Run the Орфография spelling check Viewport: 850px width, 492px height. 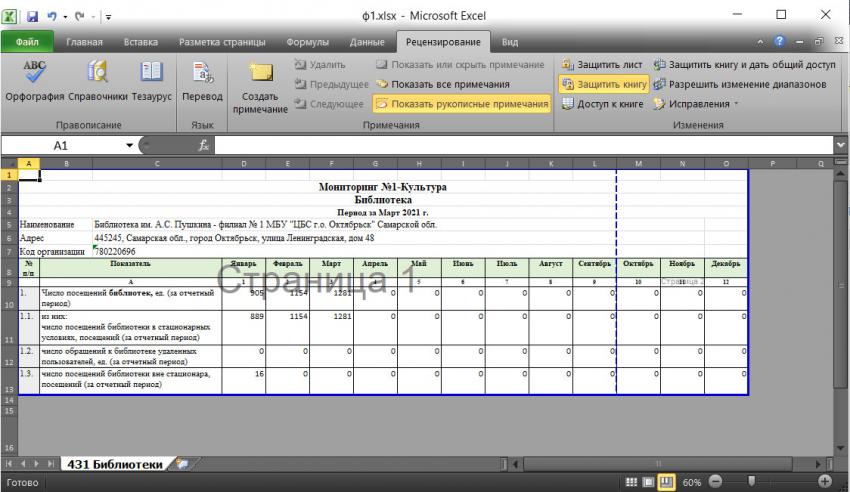(x=34, y=80)
